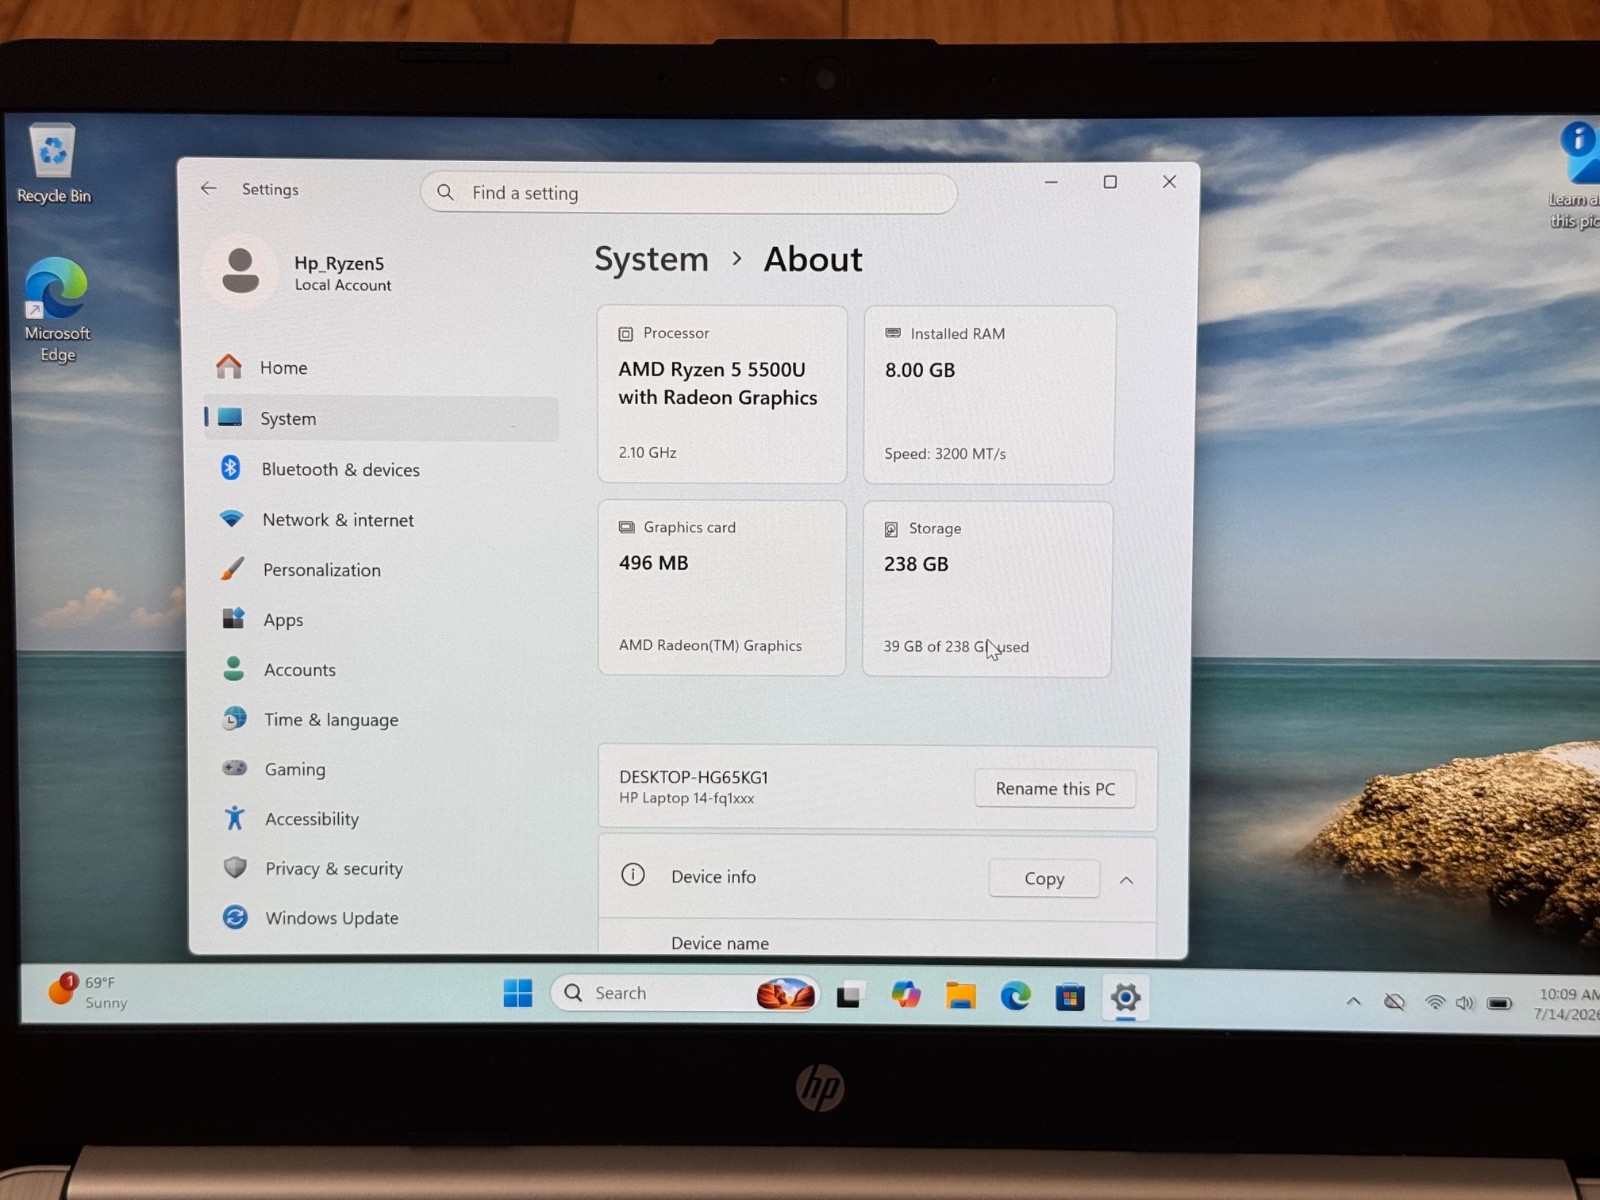Open Task View on the taskbar
The image size is (1600, 1200).
[849, 995]
